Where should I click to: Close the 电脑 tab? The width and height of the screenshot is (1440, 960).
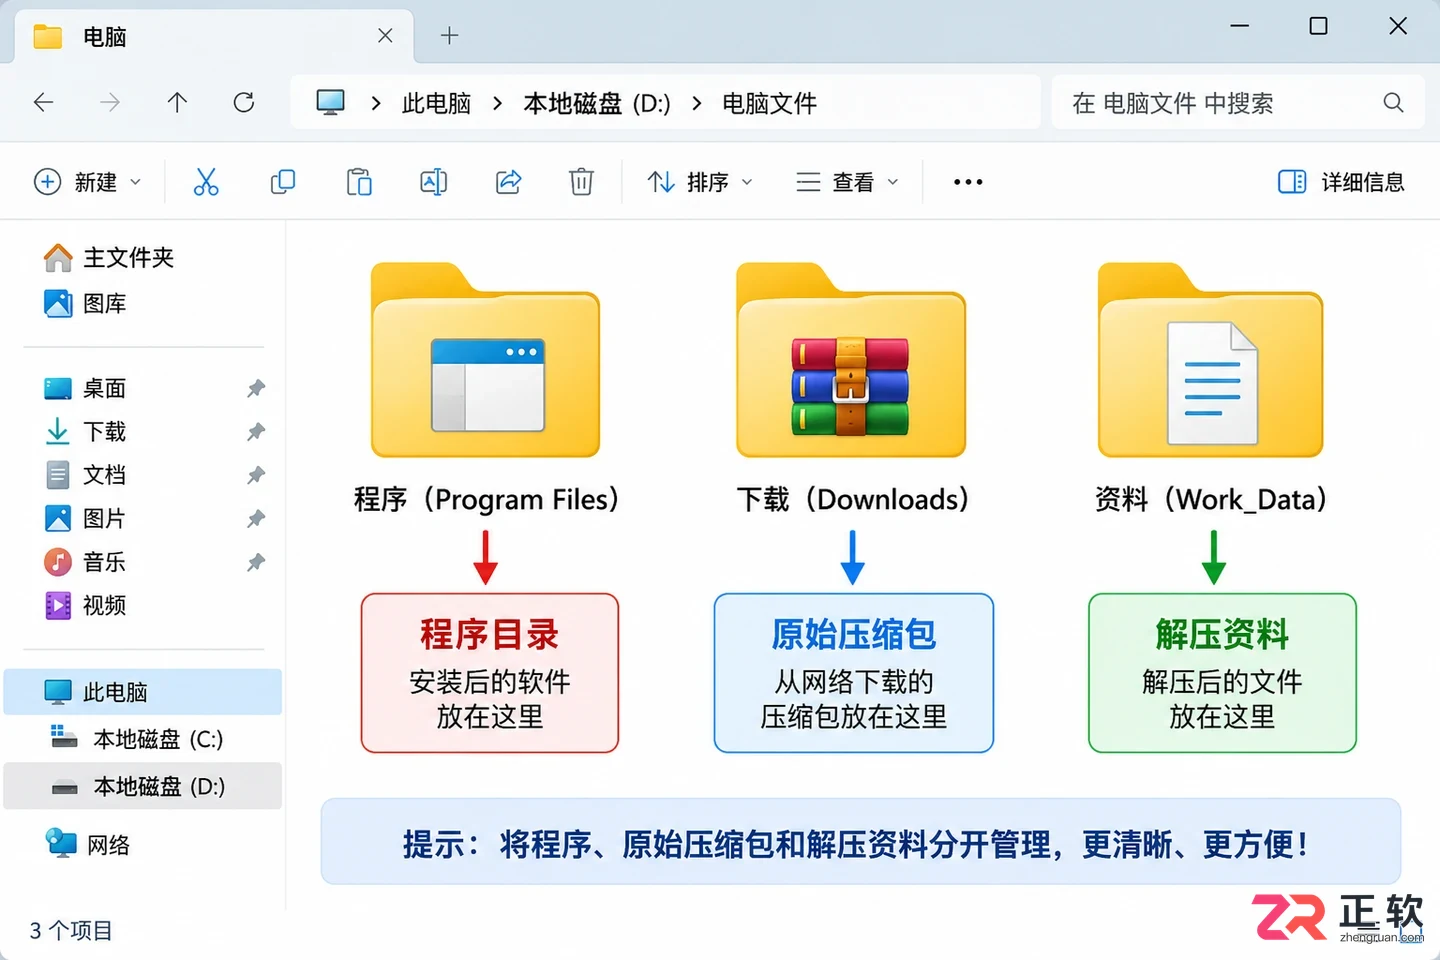(385, 36)
